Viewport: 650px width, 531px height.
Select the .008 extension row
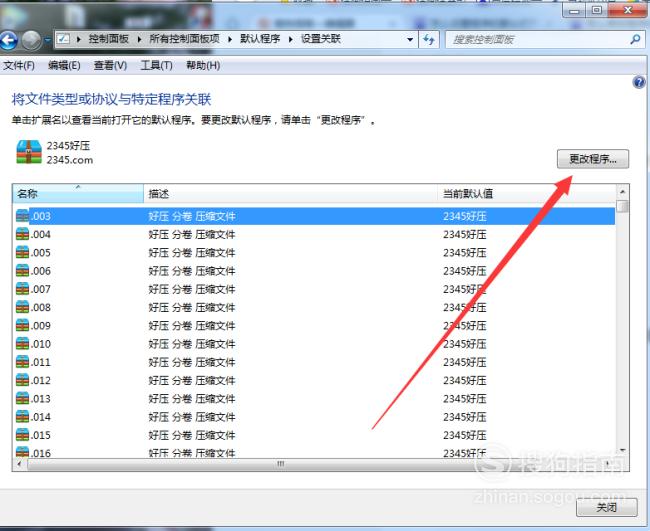coord(314,307)
